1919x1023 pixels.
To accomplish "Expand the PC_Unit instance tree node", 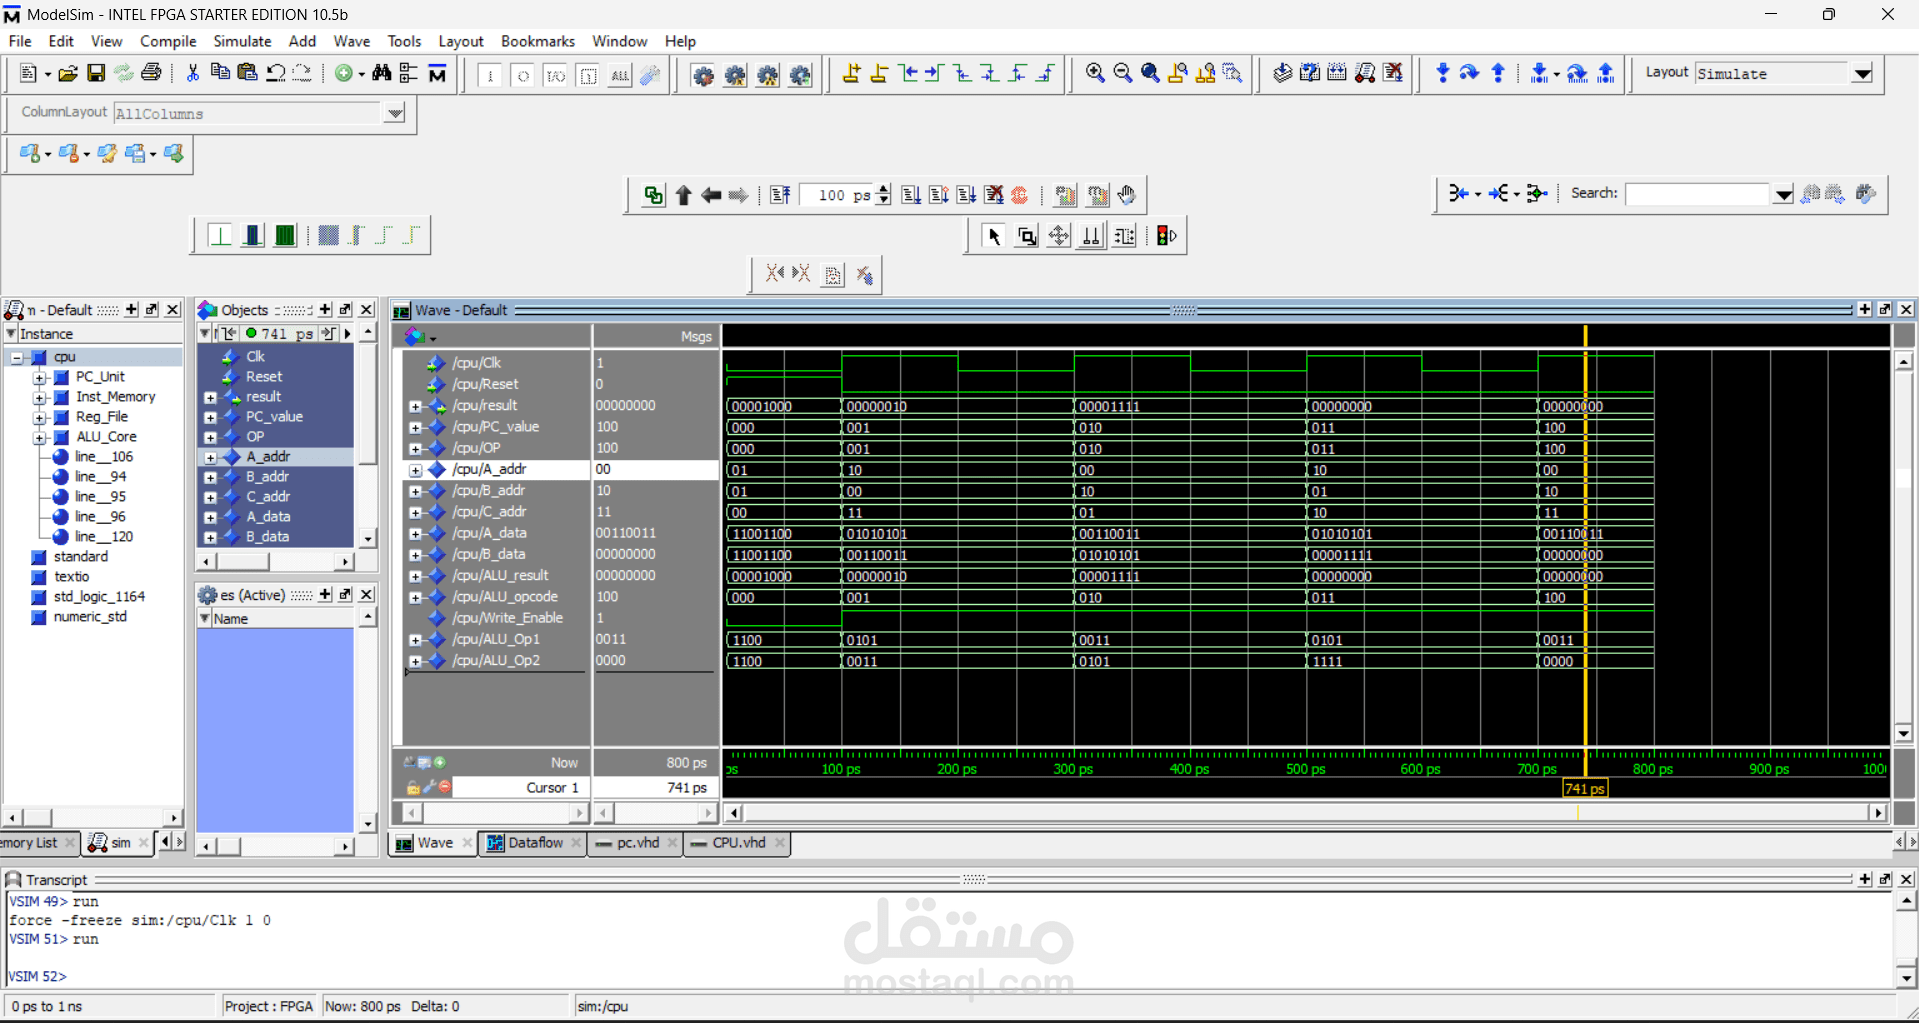I will (x=40, y=378).
